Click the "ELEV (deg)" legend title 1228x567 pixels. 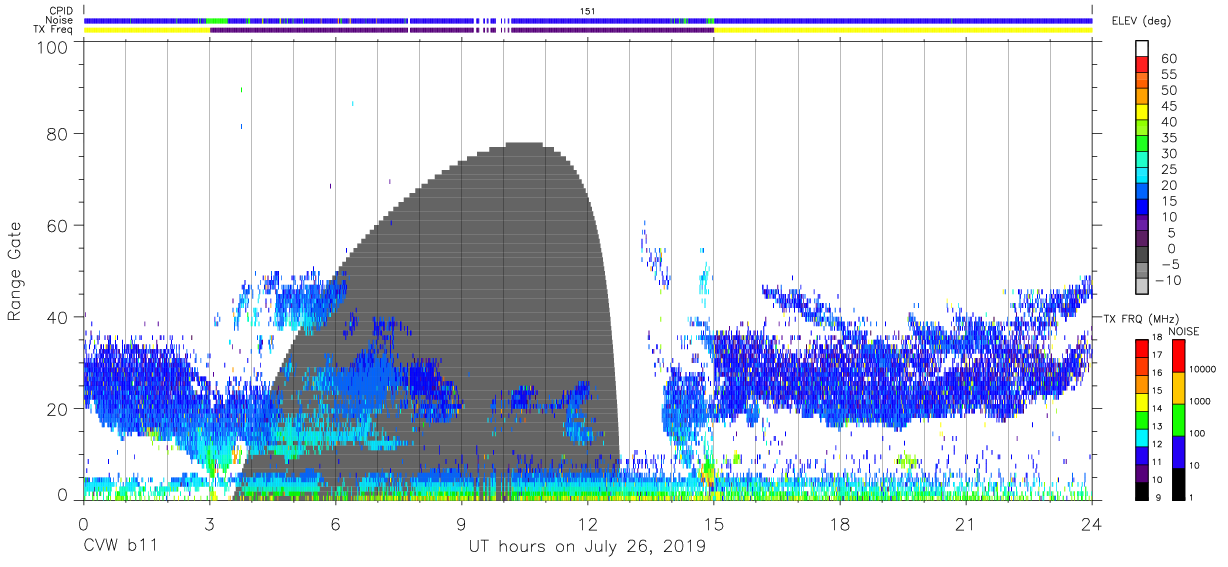click(x=1143, y=22)
